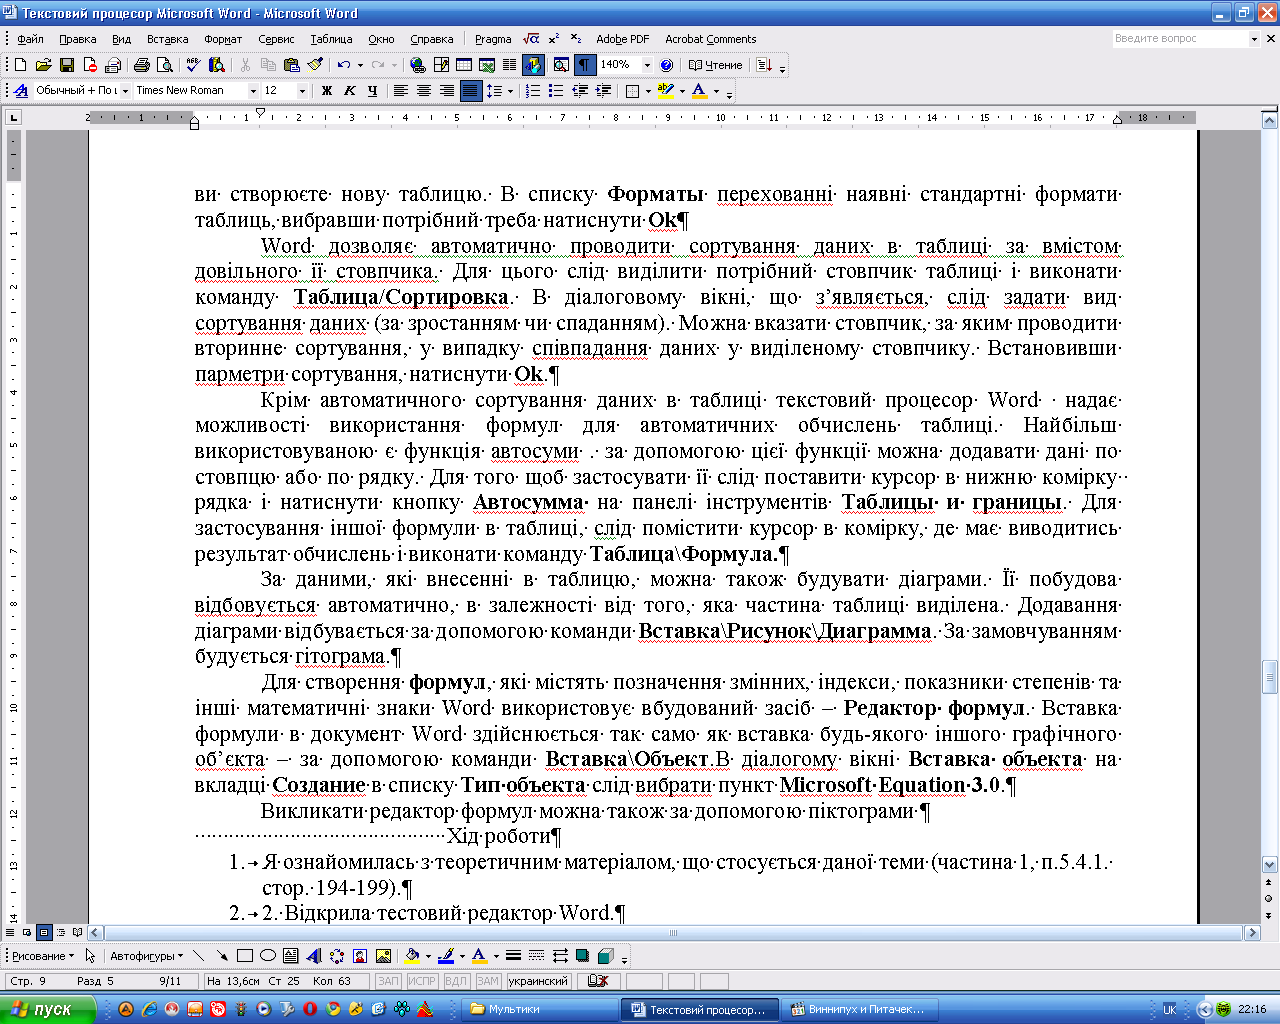Click the украинский language status field
The height and width of the screenshot is (1024, 1280).
pyautogui.click(x=539, y=981)
